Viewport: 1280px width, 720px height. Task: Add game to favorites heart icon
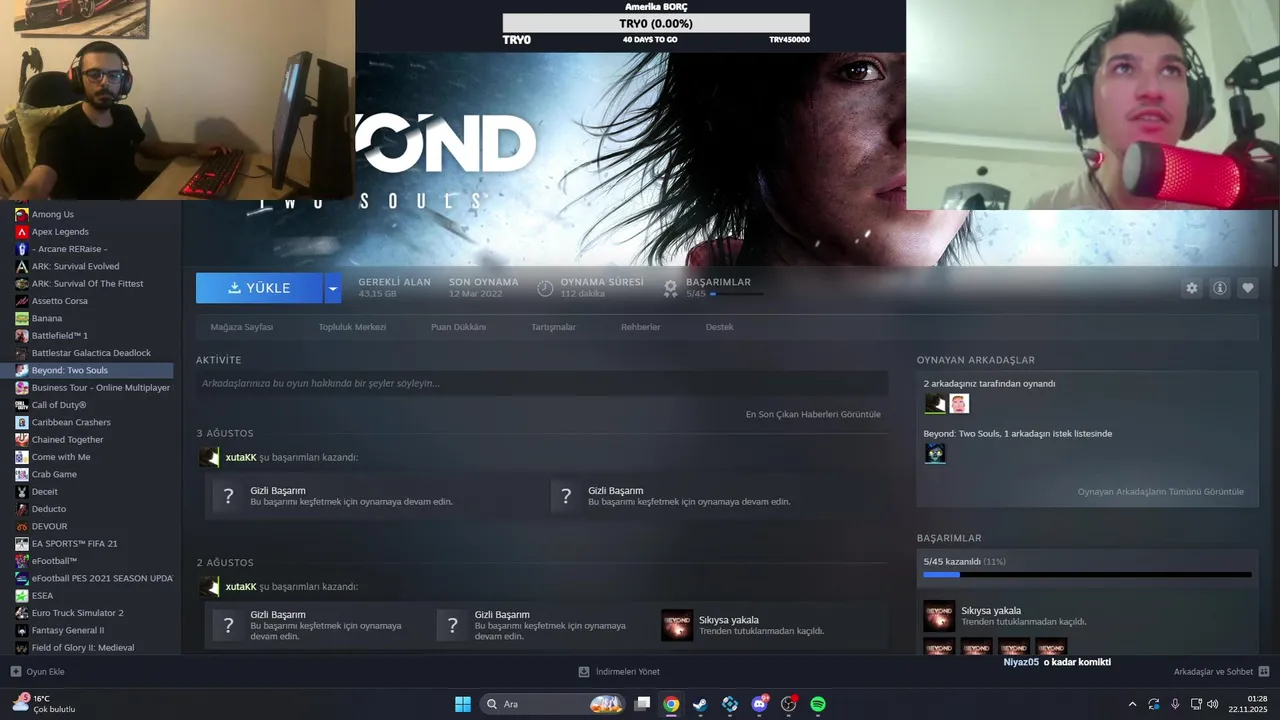click(x=1248, y=288)
